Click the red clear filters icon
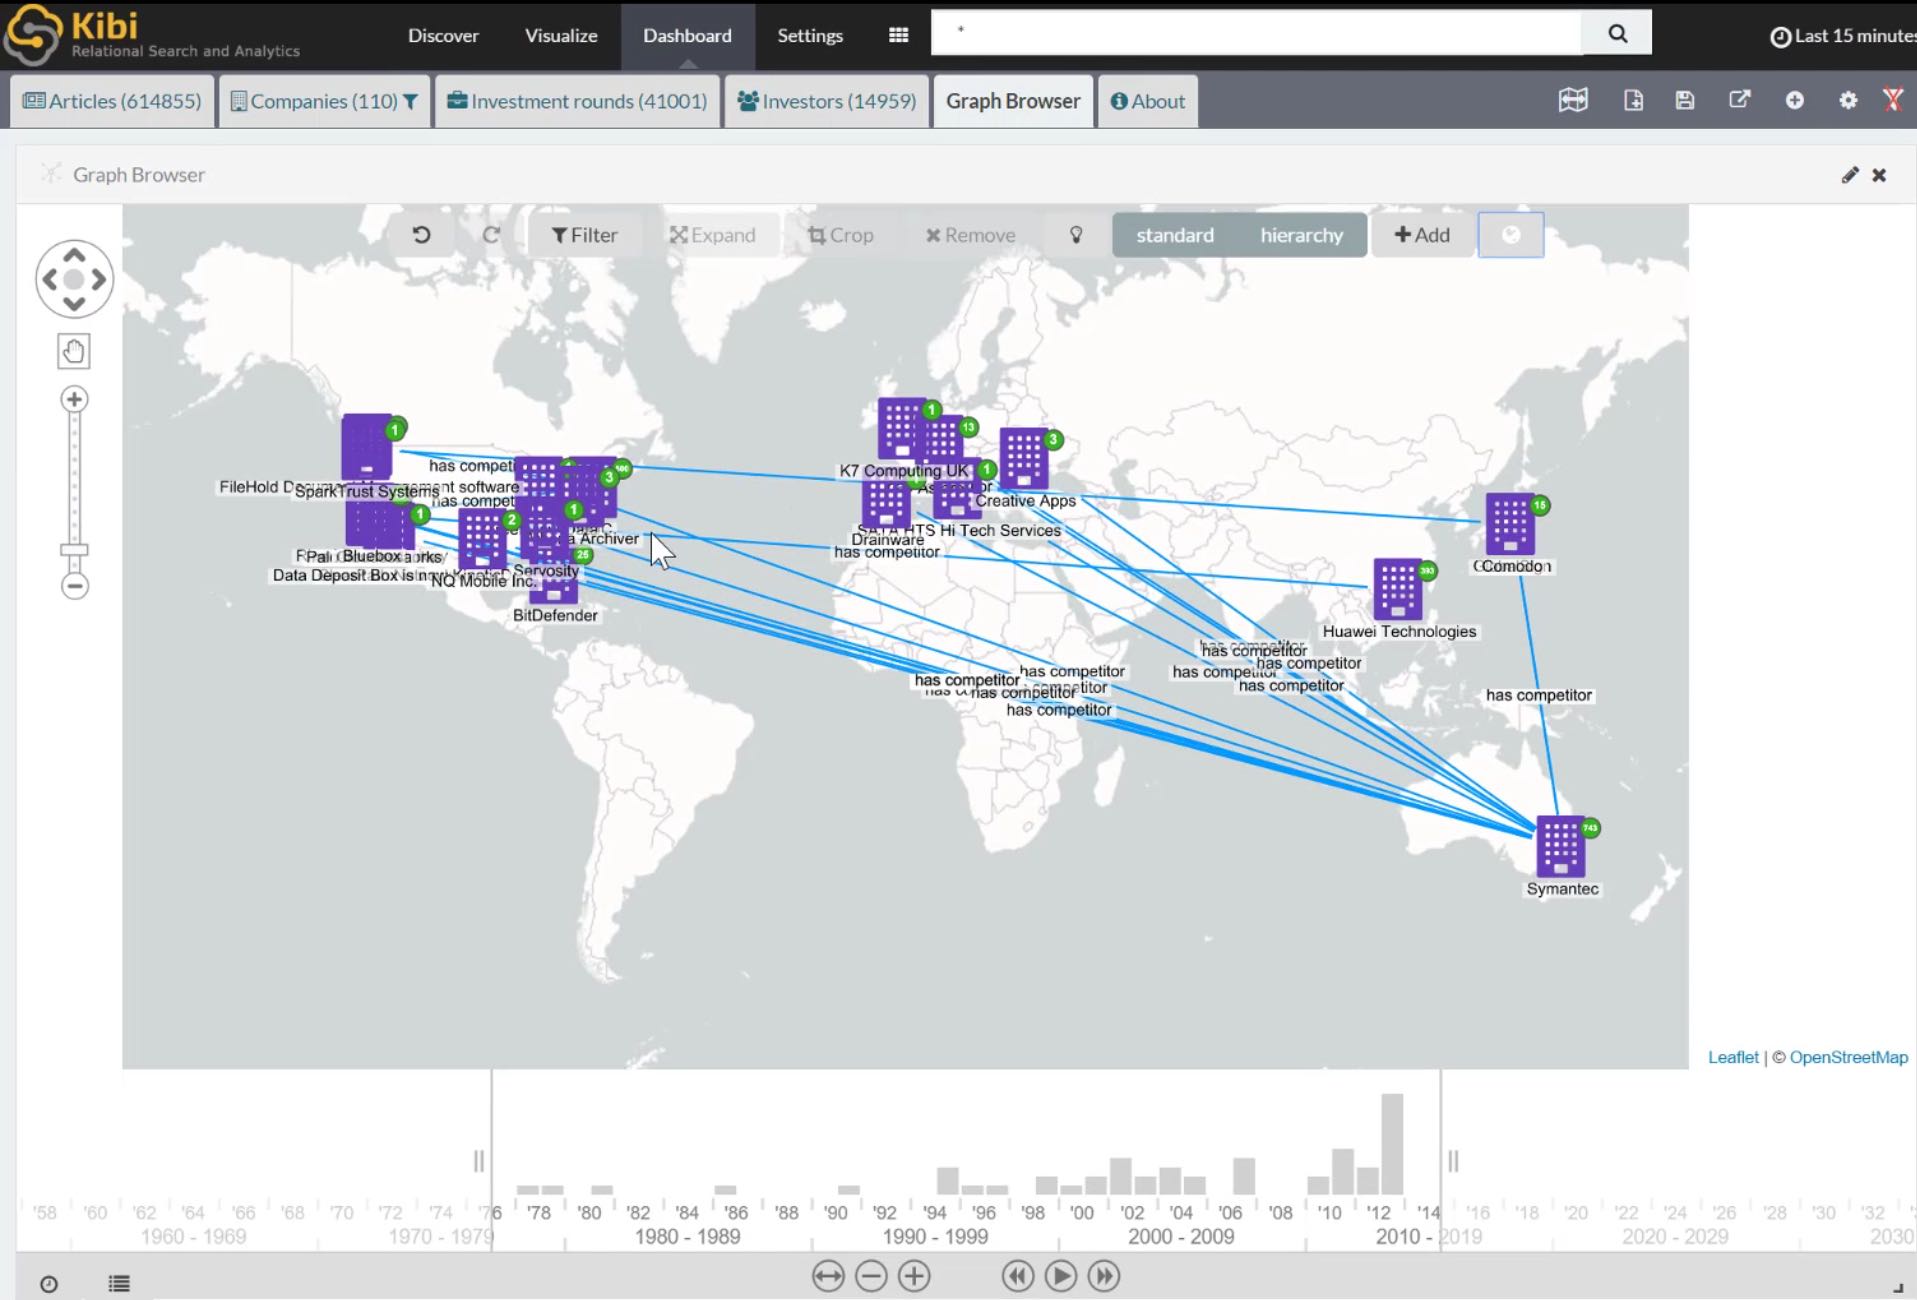The height and width of the screenshot is (1300, 1917). pyautogui.click(x=1893, y=99)
